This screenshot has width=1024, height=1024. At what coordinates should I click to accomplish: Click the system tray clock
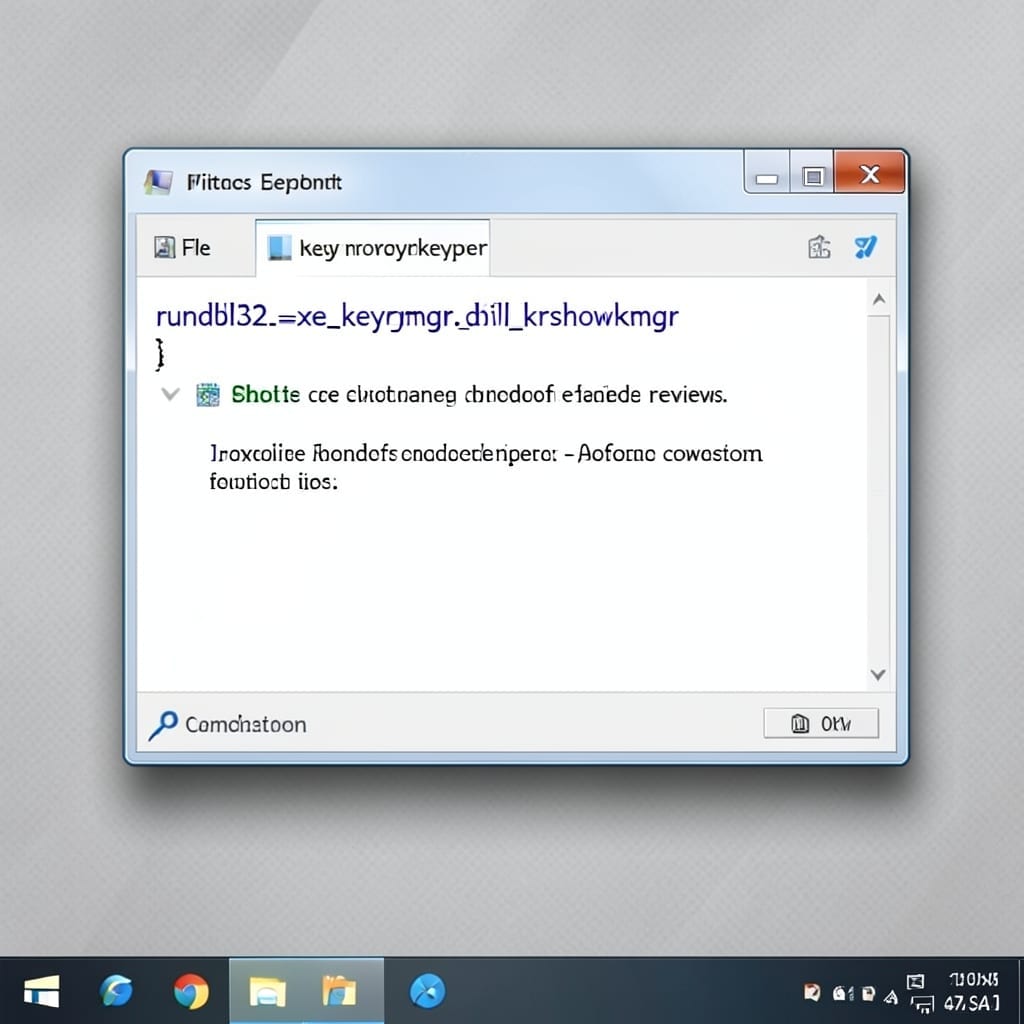coord(972,991)
